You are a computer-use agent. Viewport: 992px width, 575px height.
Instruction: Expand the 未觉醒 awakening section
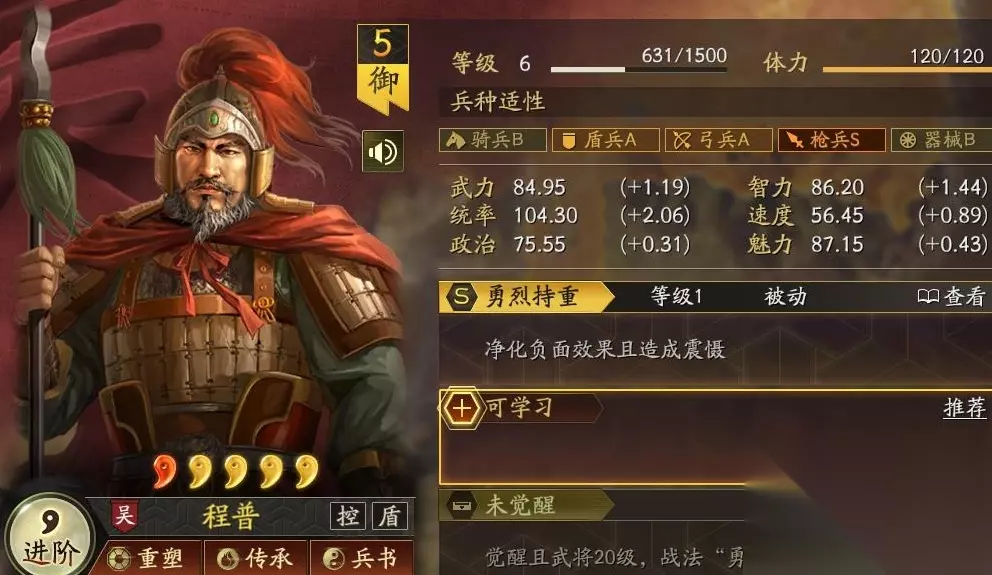tap(525, 505)
